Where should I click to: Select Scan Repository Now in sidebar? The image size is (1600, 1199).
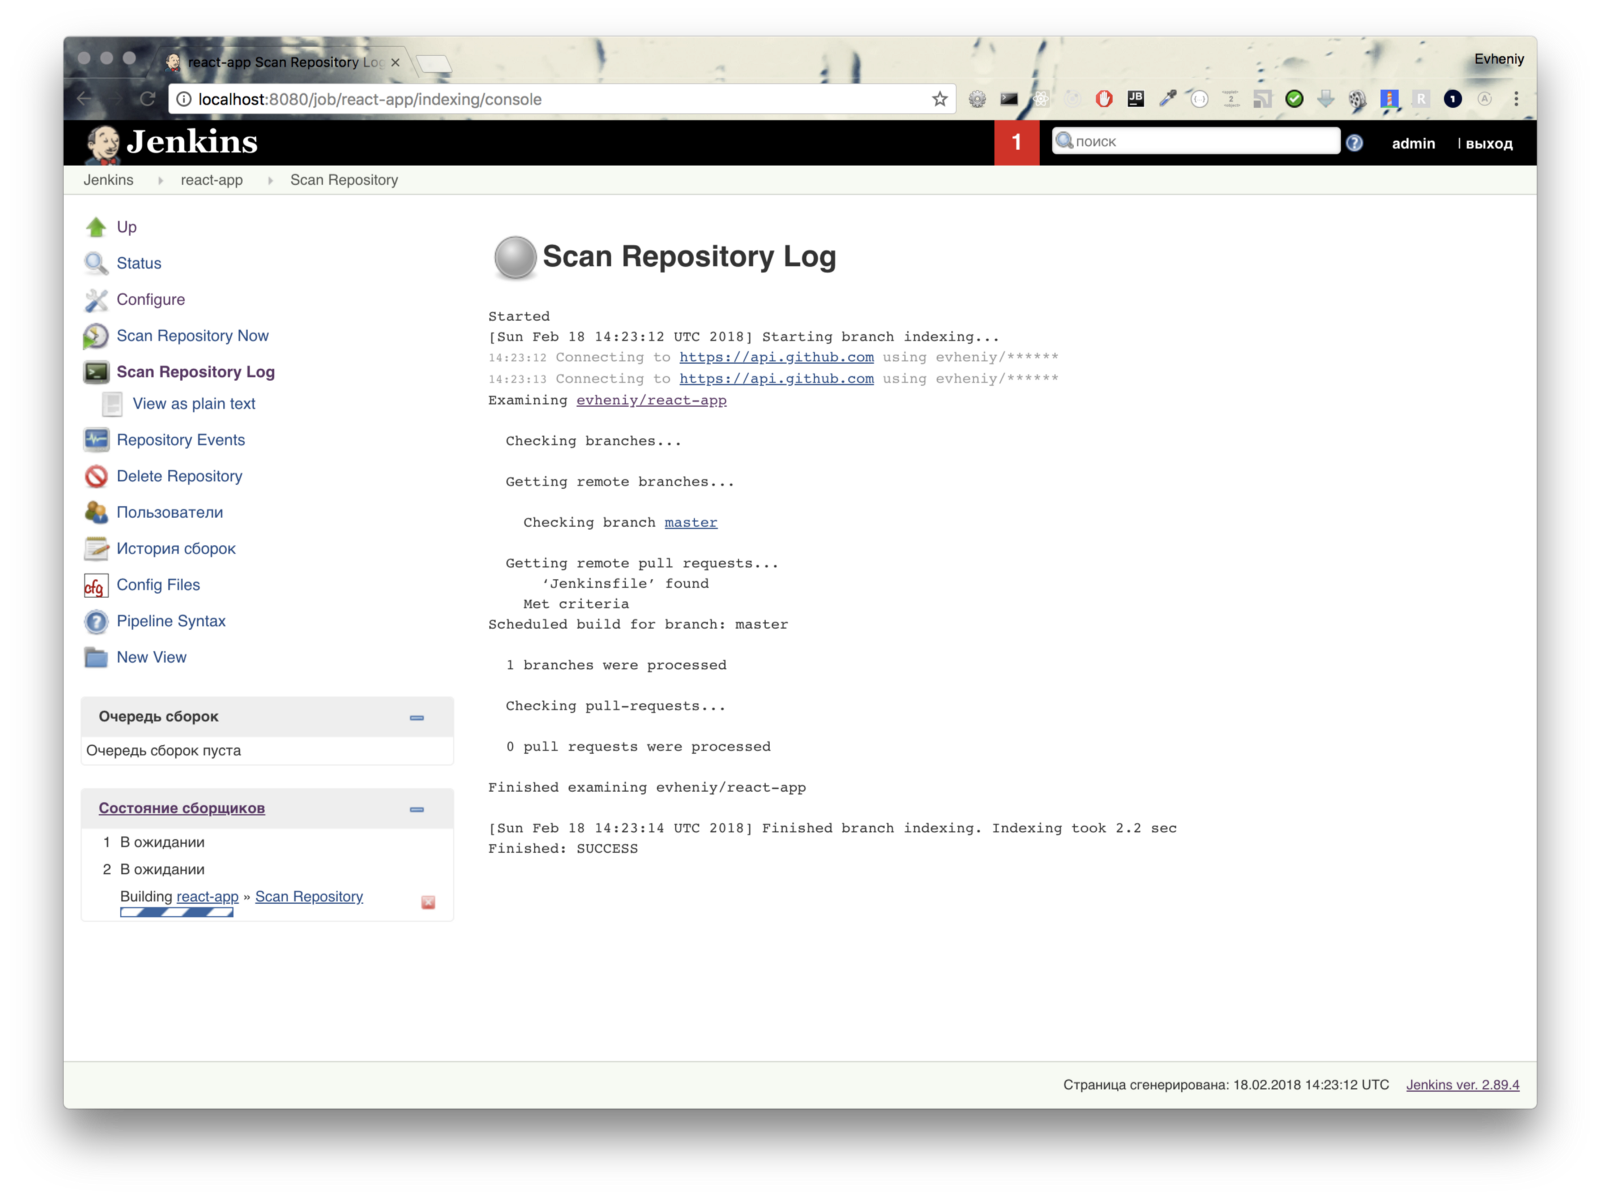coord(192,335)
